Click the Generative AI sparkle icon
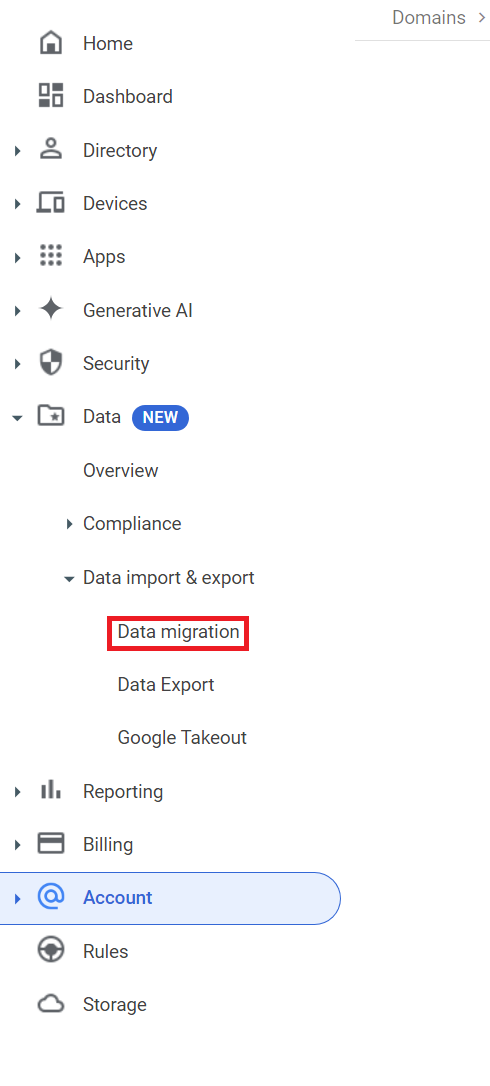Image resolution: width=490 pixels, height=1086 pixels. pos(51,310)
